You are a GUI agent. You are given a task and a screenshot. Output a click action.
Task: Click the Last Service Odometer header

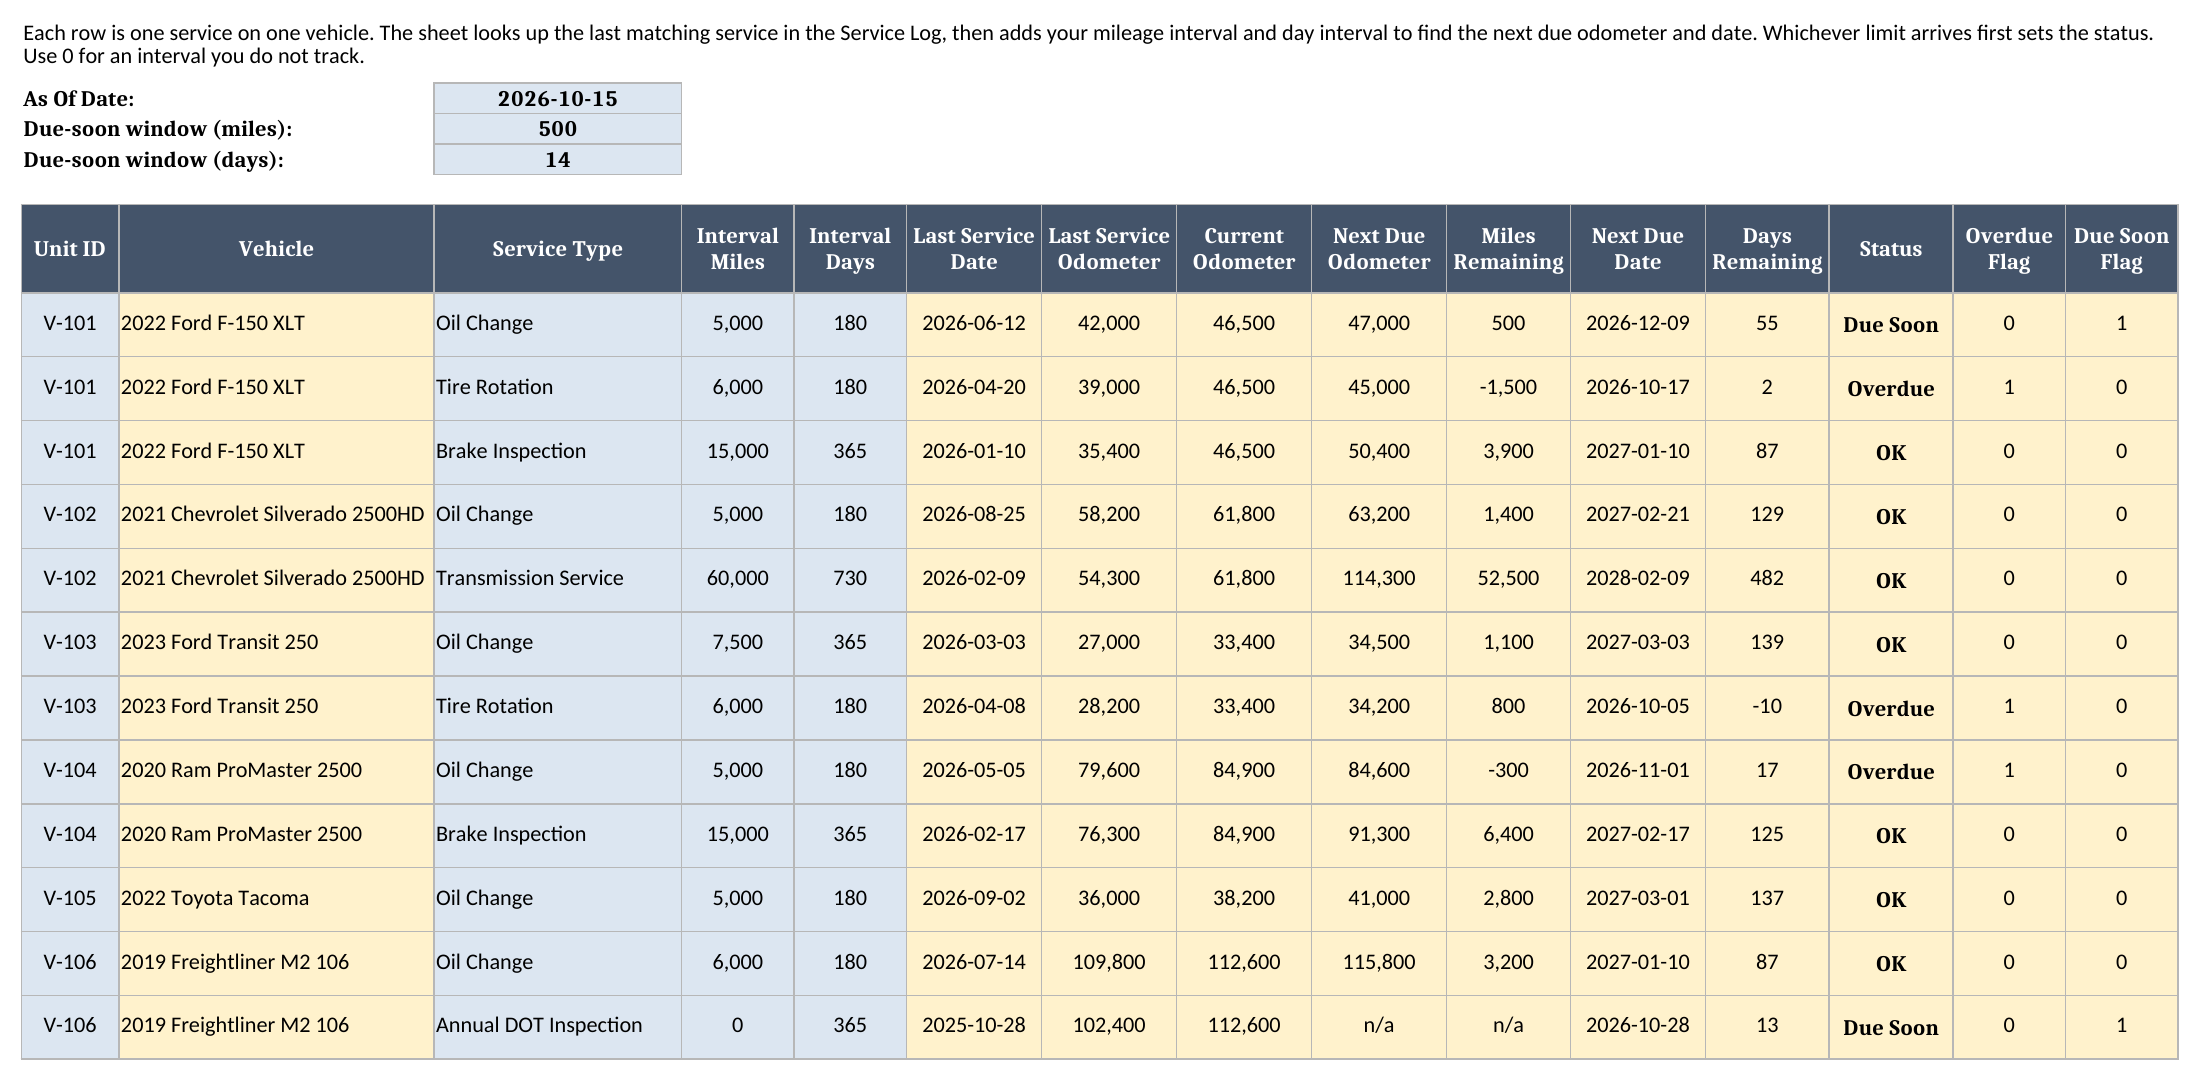tap(1109, 249)
